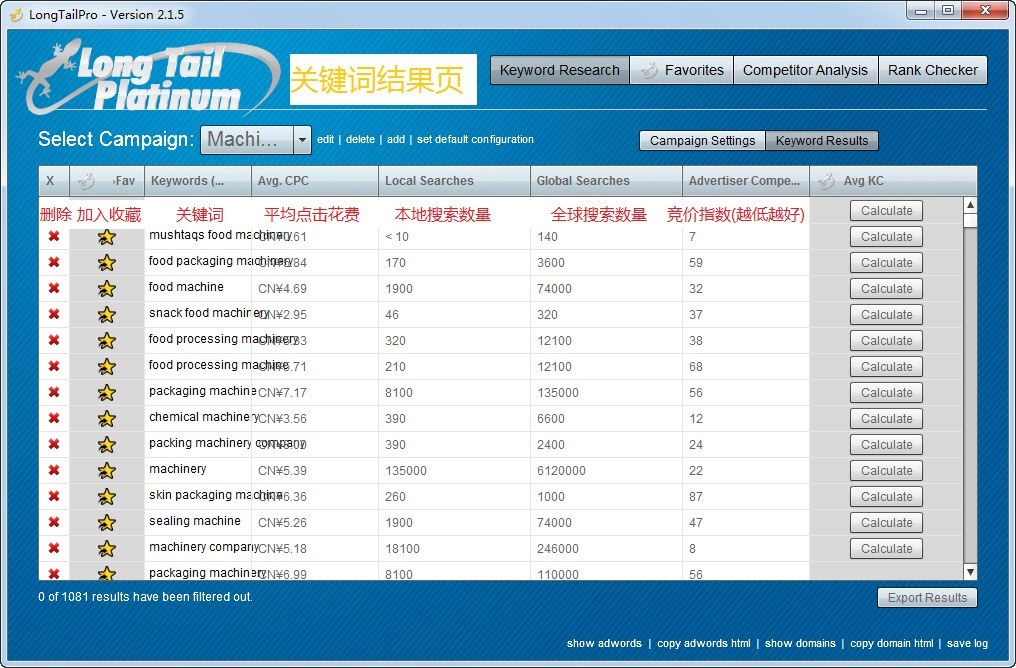Screen dimensions: 1016x668
Task: Click the edit campaign link
Action: click(325, 139)
